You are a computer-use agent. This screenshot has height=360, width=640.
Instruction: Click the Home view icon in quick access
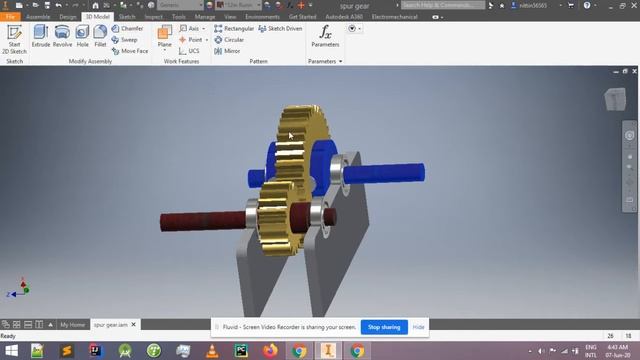95,5
